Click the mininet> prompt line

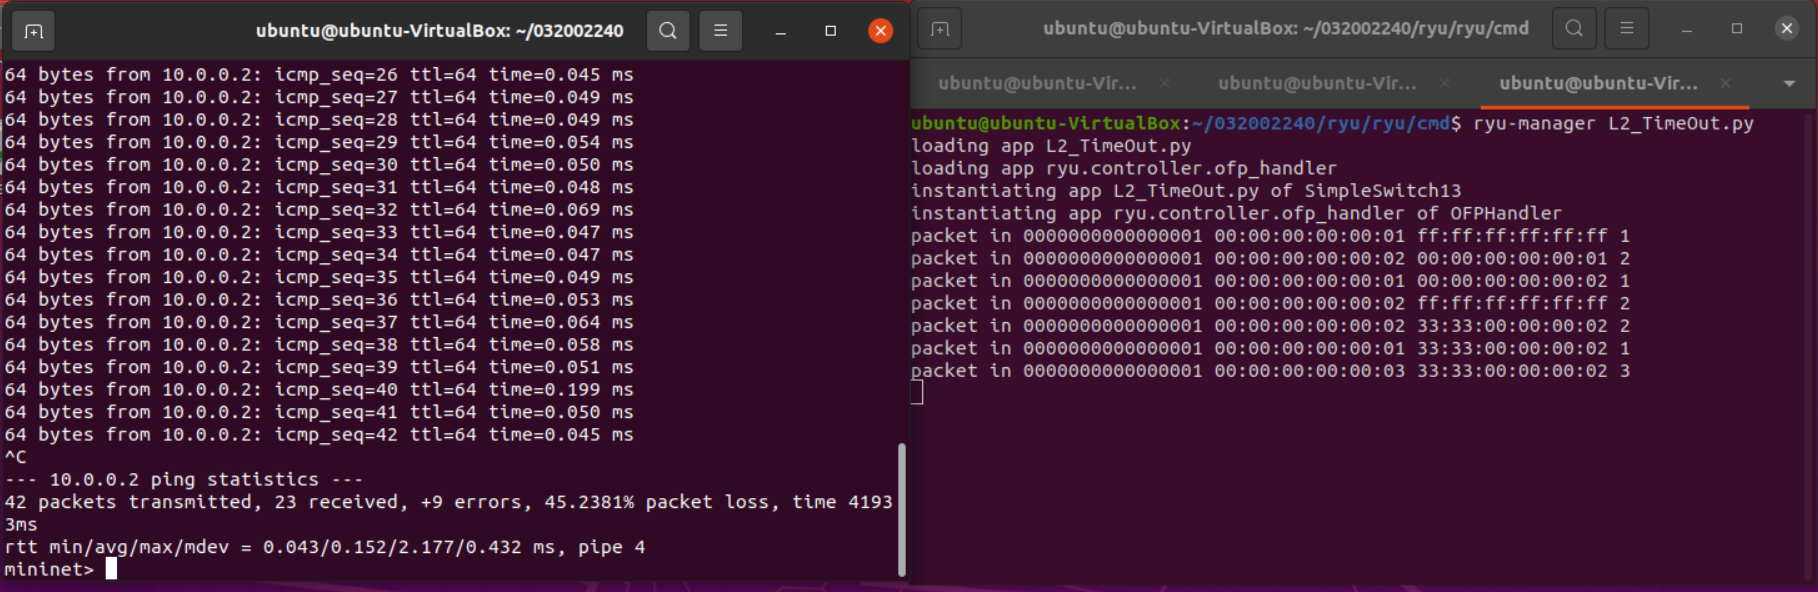pyautogui.click(x=61, y=569)
